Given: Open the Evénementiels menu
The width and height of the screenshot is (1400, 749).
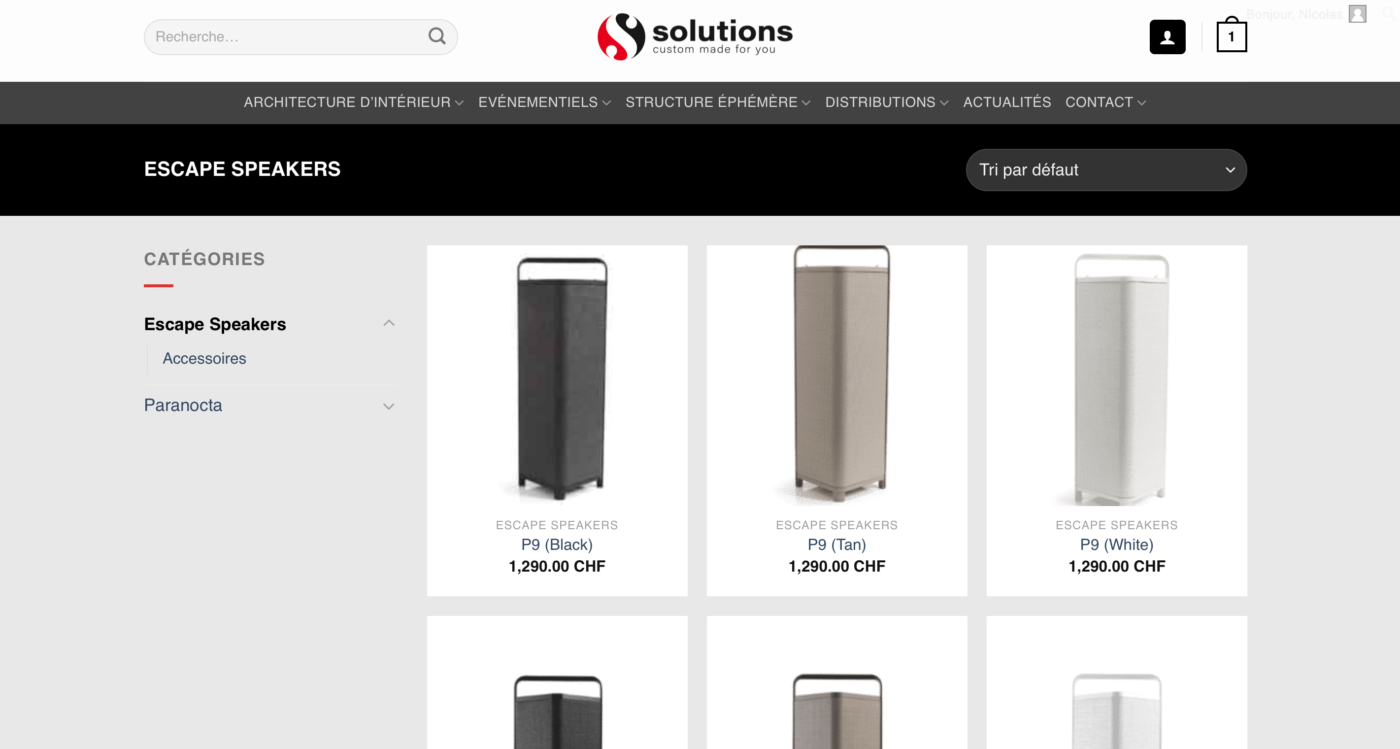Looking at the screenshot, I should [544, 102].
